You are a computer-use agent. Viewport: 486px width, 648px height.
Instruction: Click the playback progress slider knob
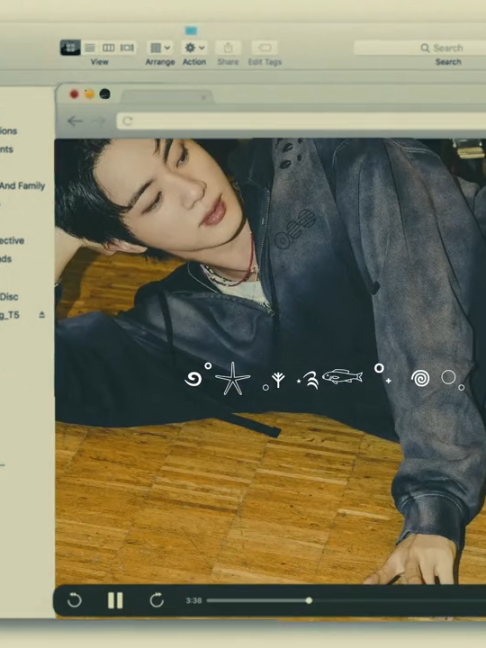[x=309, y=600]
